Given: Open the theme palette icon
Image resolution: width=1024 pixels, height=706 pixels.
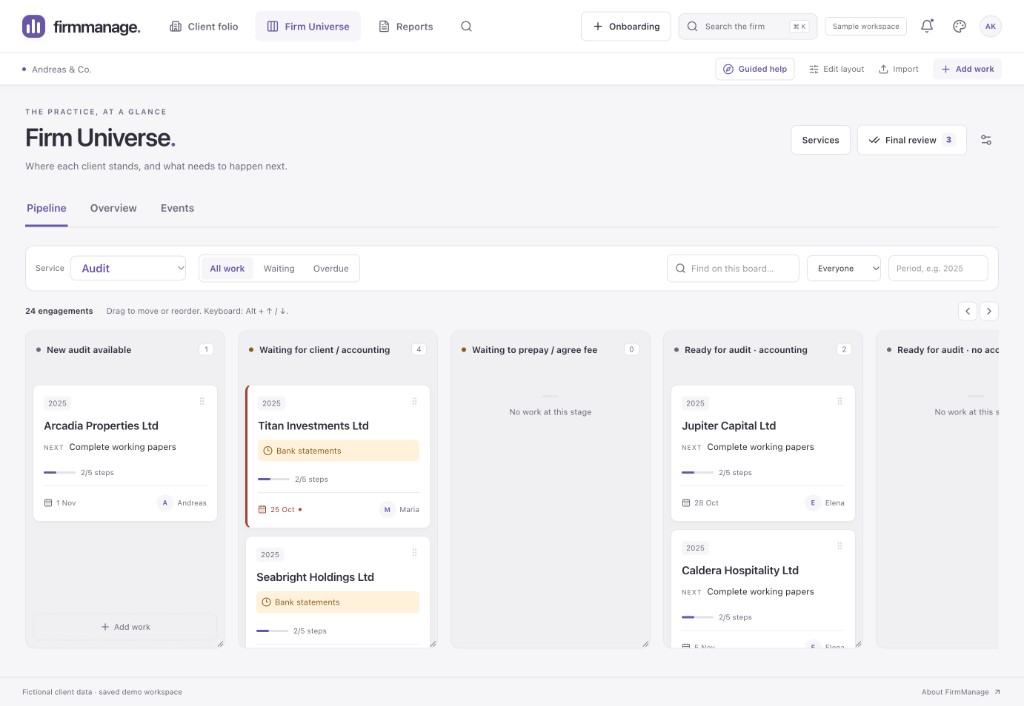Looking at the screenshot, I should pos(959,27).
